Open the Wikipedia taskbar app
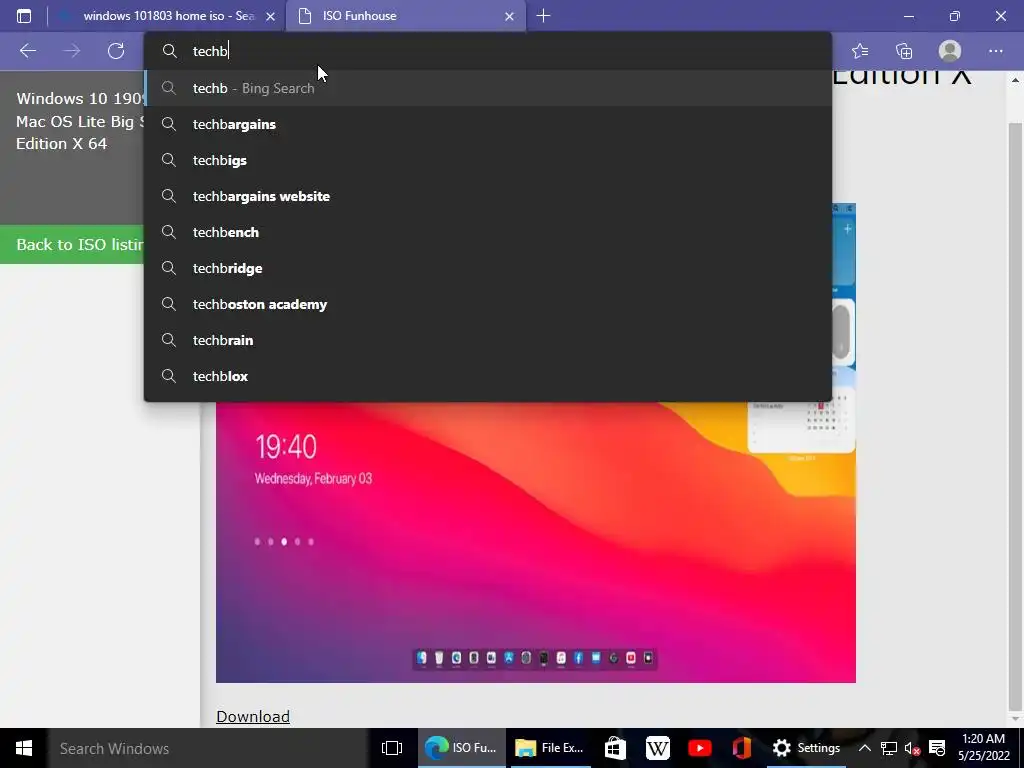 pos(658,748)
